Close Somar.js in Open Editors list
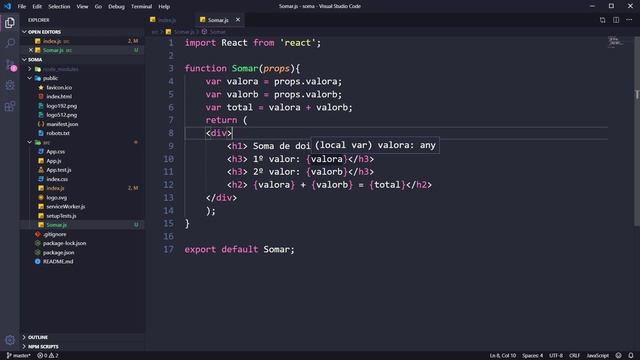 click(x=31, y=50)
